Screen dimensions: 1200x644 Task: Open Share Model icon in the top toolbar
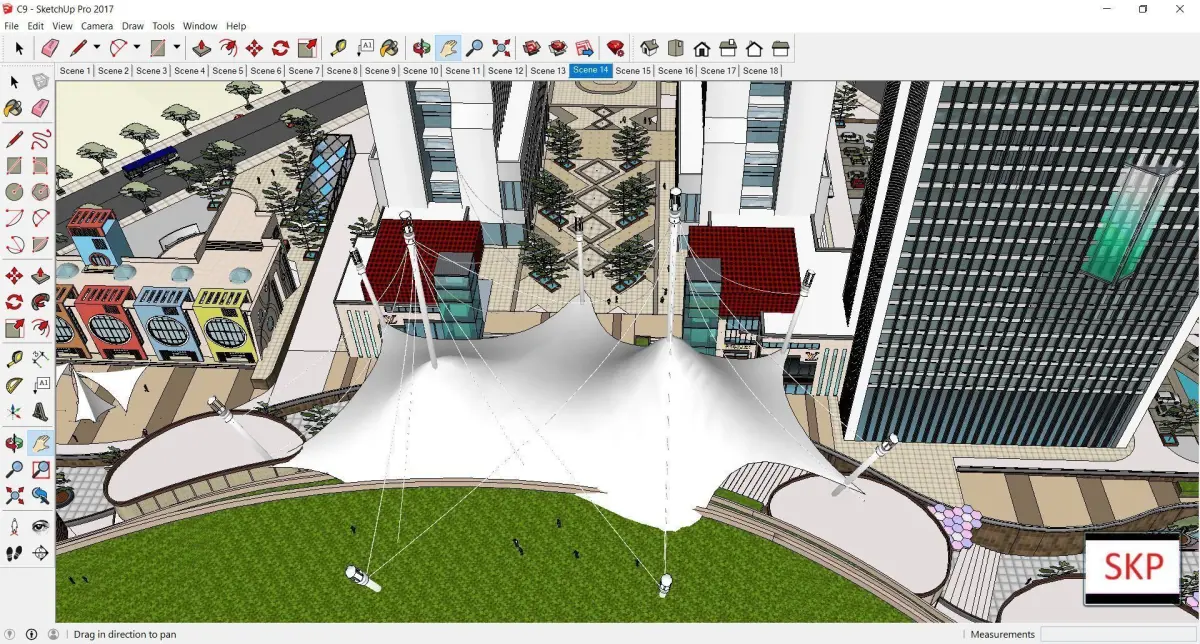(557, 47)
